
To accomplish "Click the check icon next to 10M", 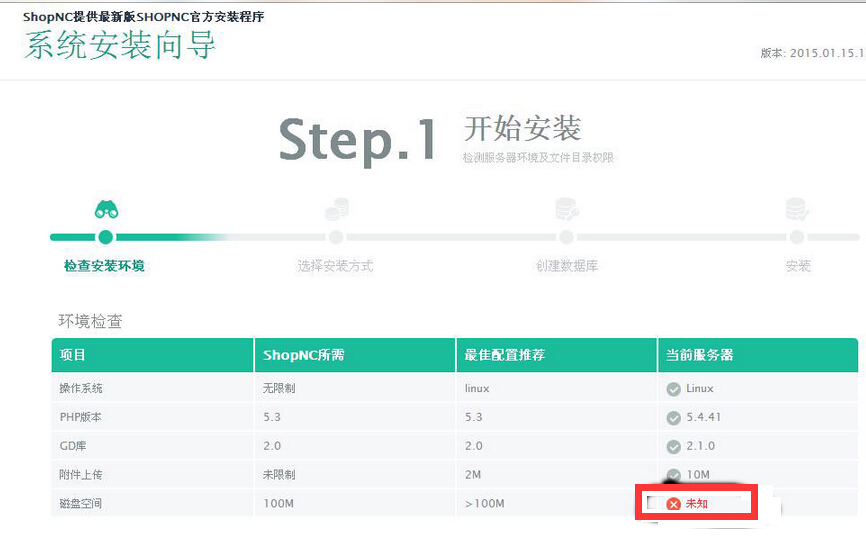I will (x=673, y=475).
